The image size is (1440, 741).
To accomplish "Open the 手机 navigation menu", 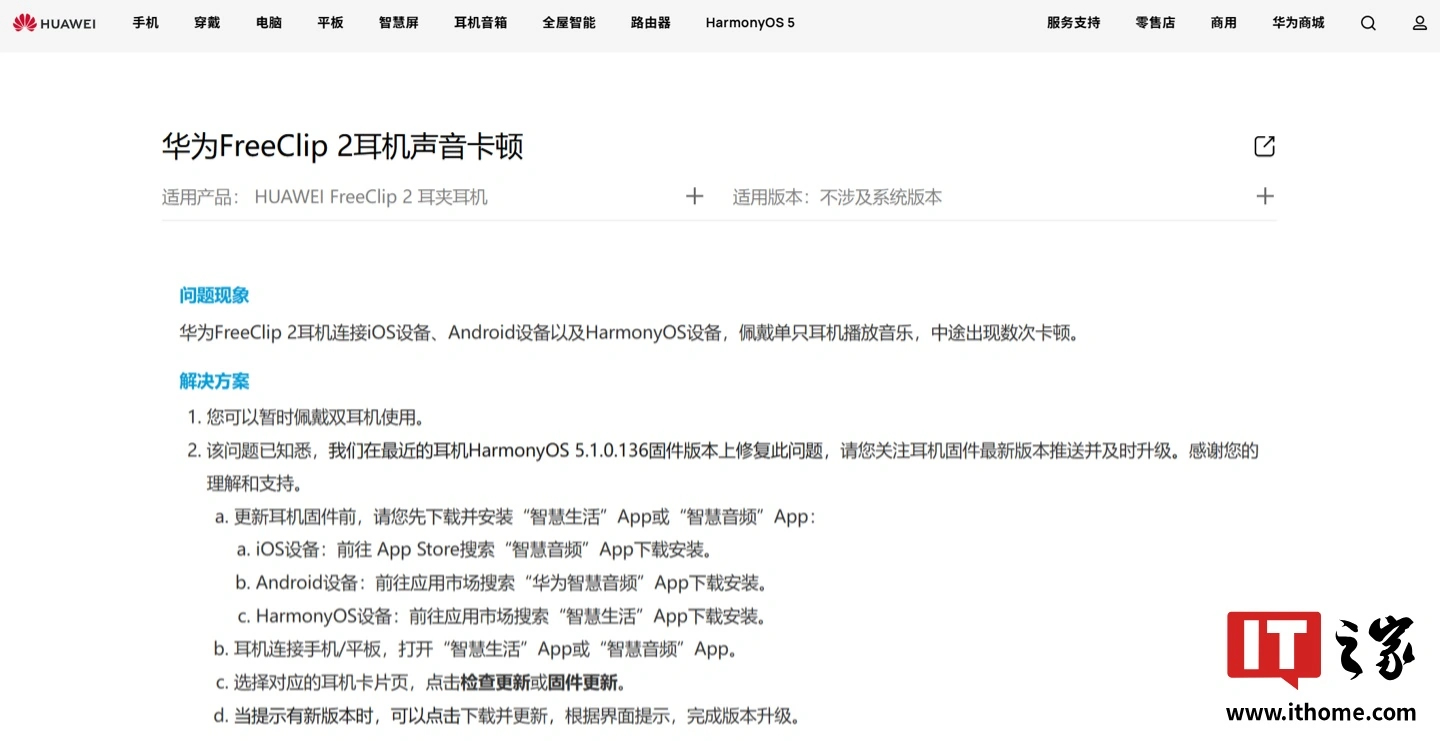I will click(x=145, y=22).
